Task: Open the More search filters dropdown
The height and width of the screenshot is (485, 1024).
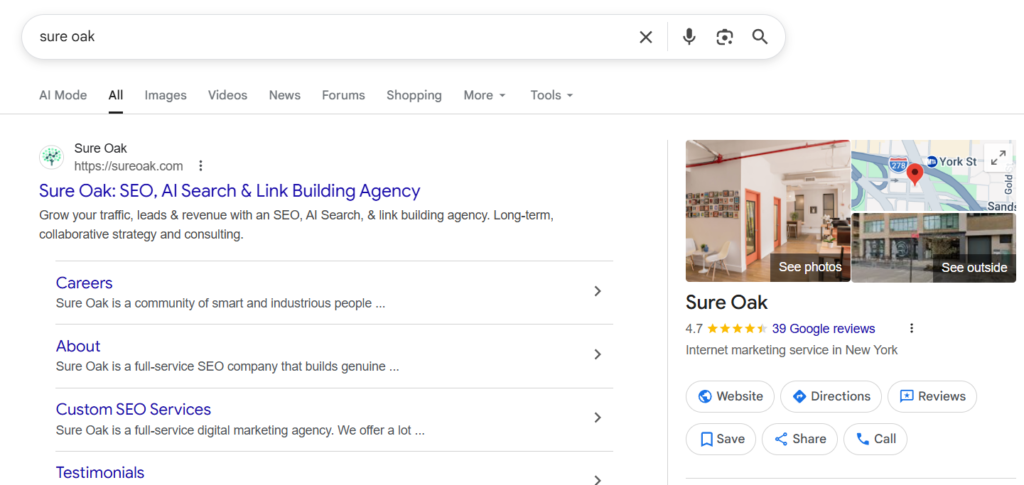Action: 485,95
